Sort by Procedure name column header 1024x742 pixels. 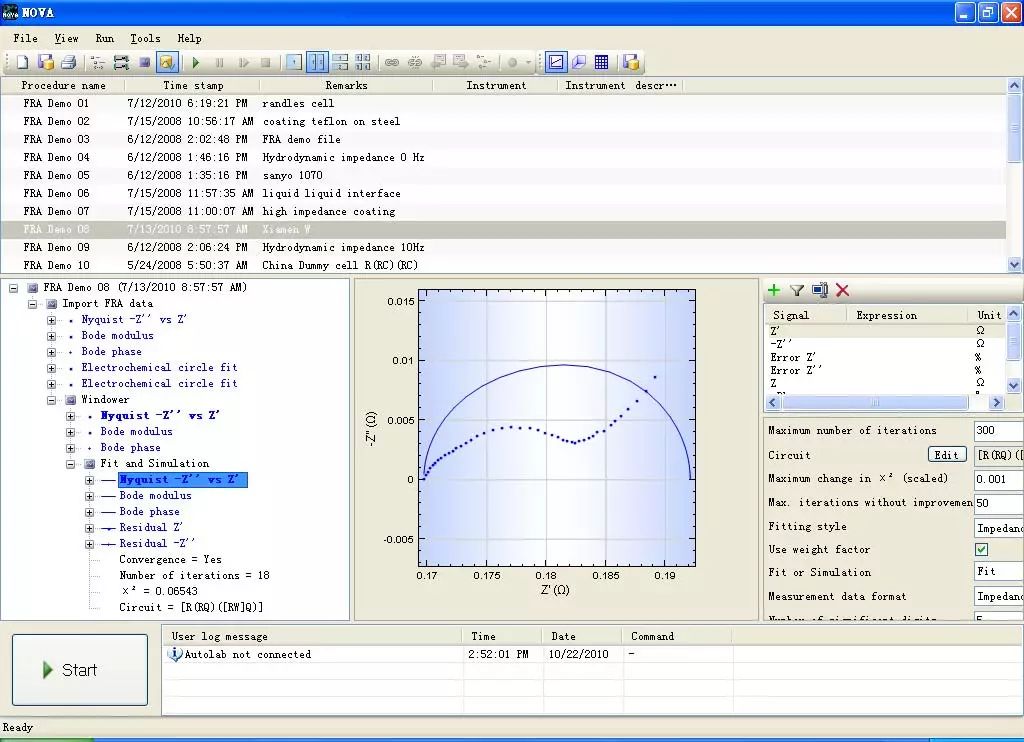click(x=63, y=86)
